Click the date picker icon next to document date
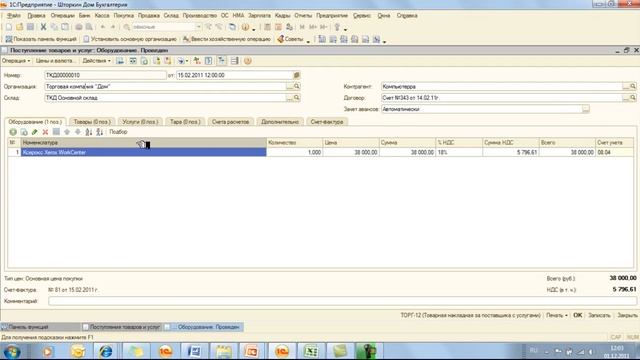640x360 pixels. [x=297, y=75]
